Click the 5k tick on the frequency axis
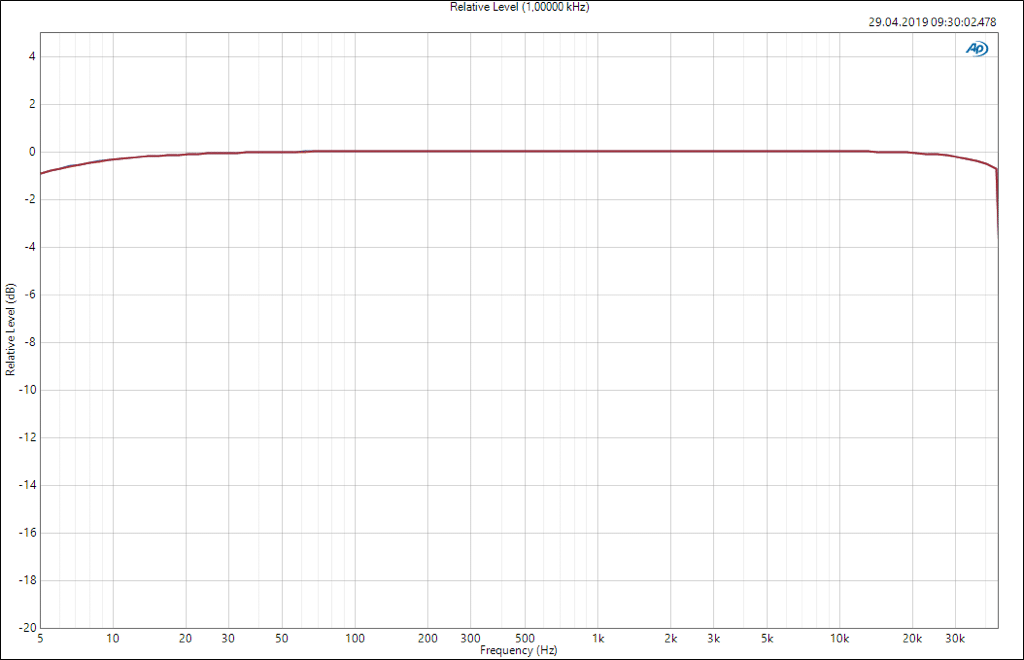This screenshot has width=1024, height=660. point(767,638)
